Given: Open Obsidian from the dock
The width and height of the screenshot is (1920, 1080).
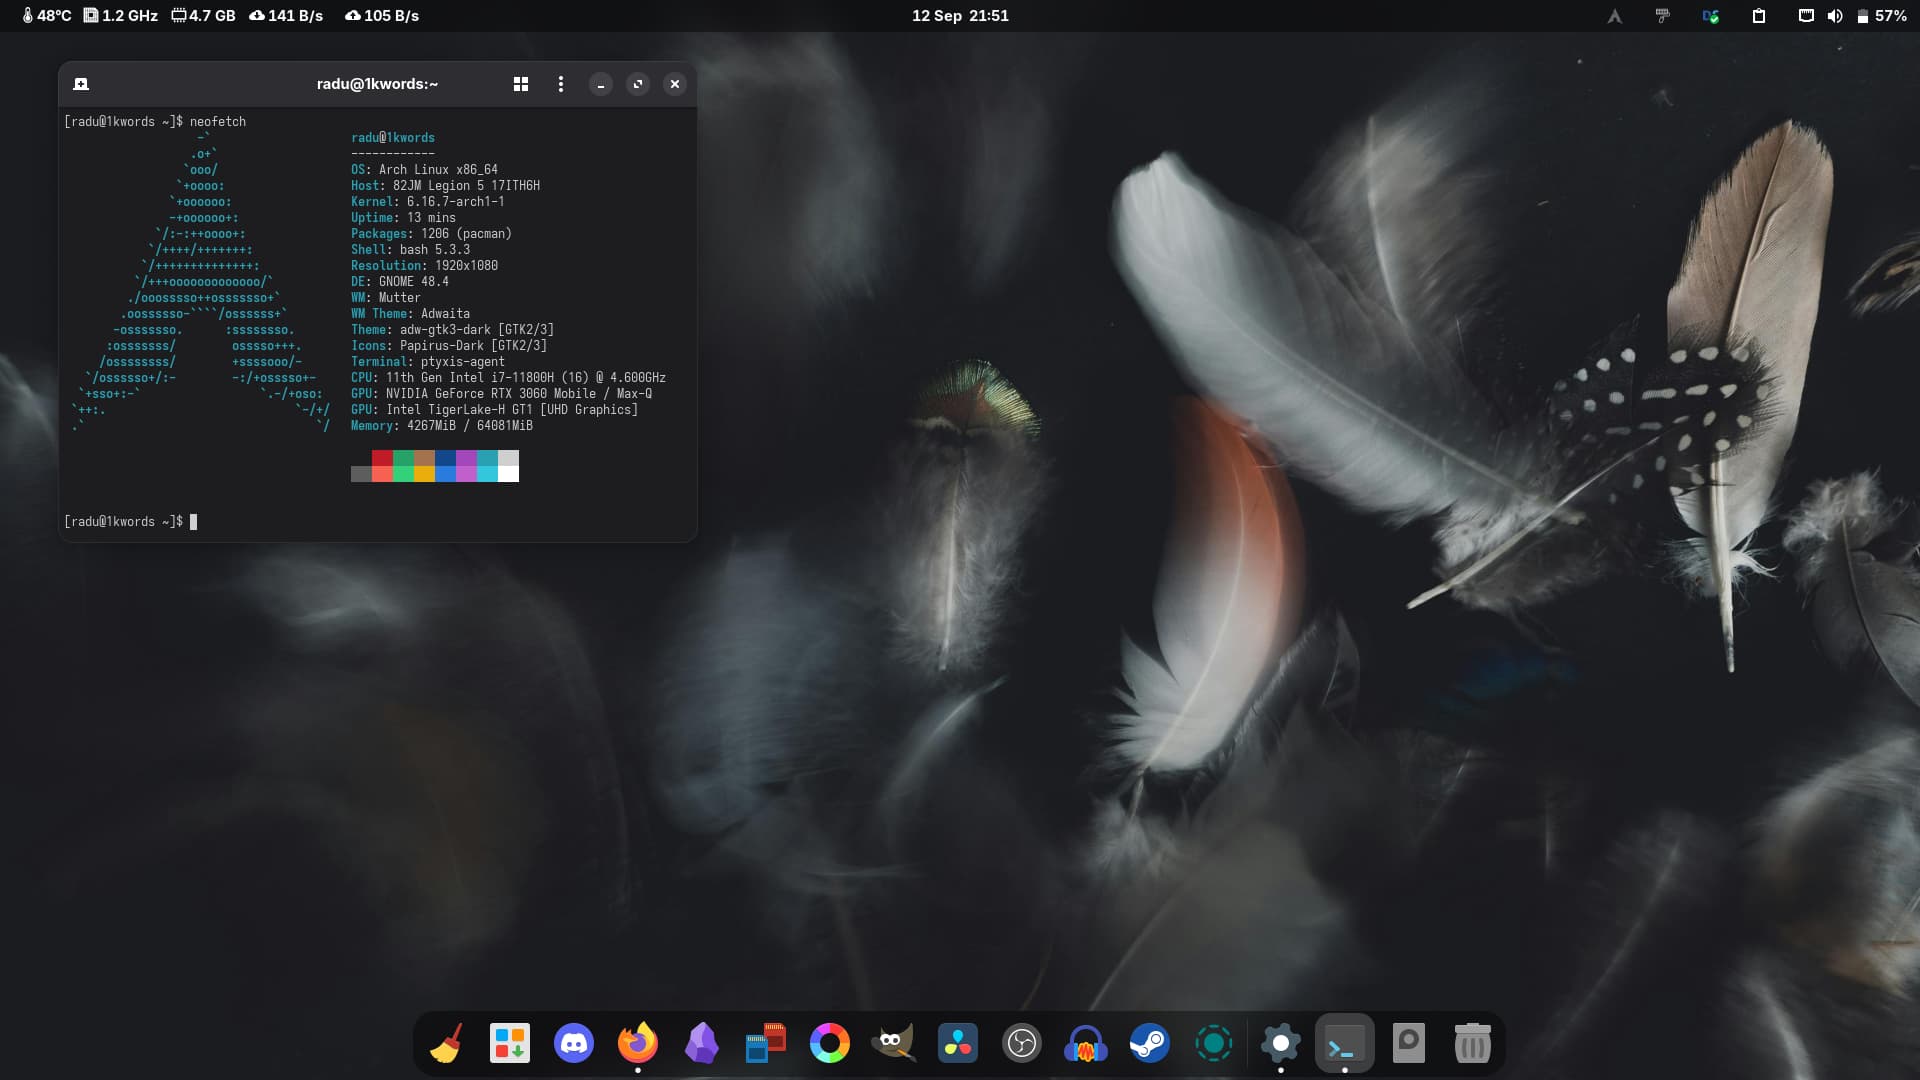Looking at the screenshot, I should pos(702,1044).
